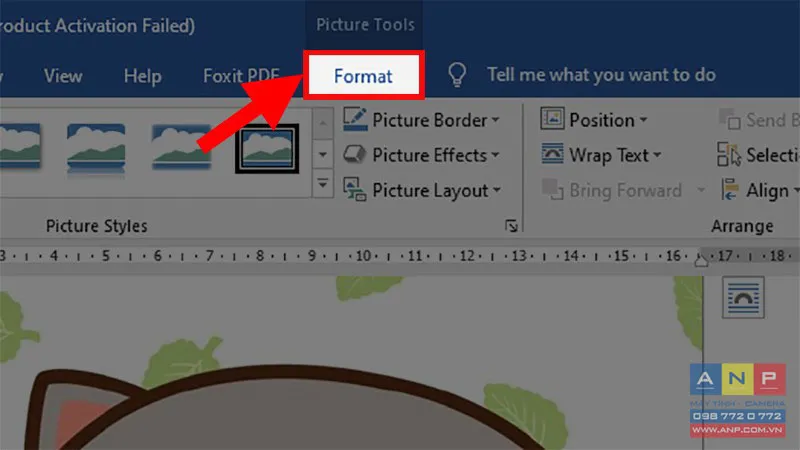This screenshot has height=450, width=800.
Task: Open the Help ribbon tab
Action: pos(142,75)
